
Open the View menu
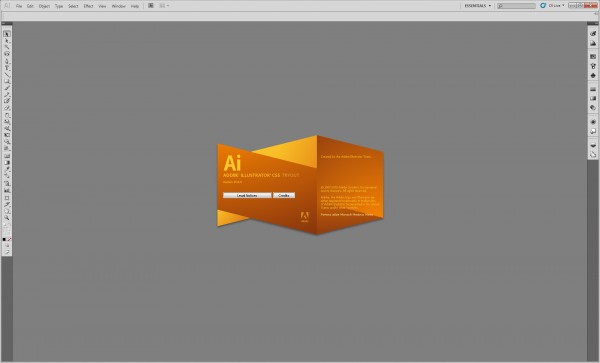[x=102, y=6]
